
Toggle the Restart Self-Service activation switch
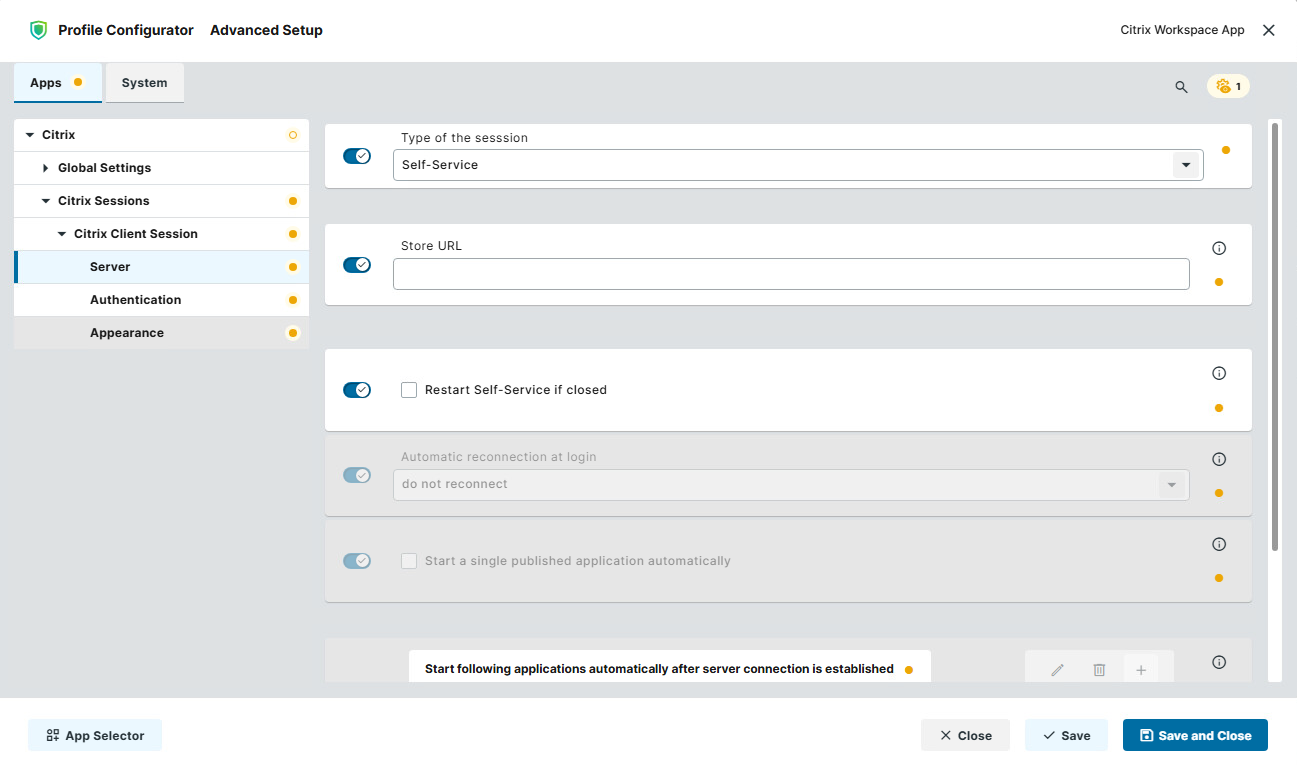[x=357, y=390]
